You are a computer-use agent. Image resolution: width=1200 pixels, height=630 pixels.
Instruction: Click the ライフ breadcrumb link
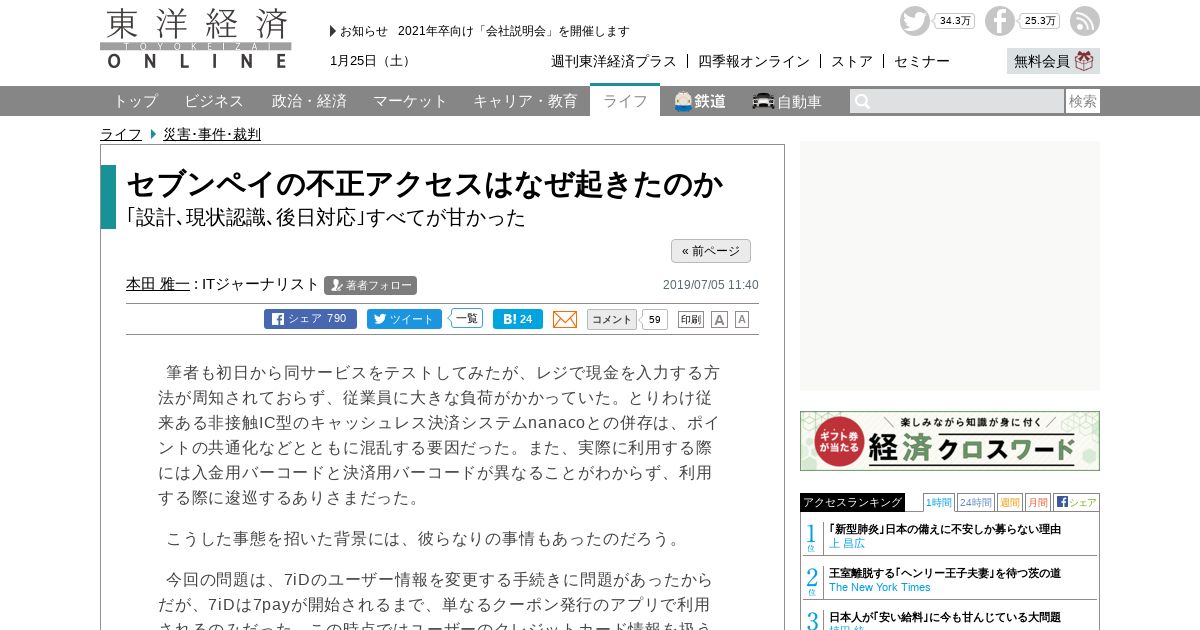tap(121, 134)
